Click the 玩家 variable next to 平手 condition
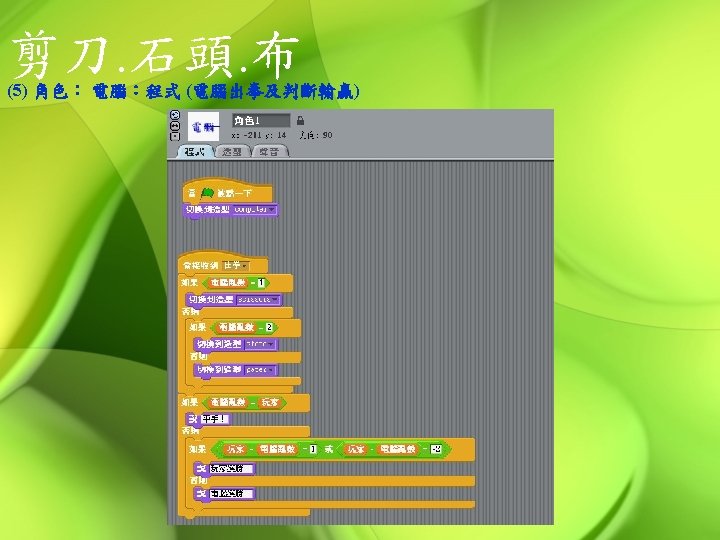This screenshot has width=720, height=540. [x=270, y=403]
